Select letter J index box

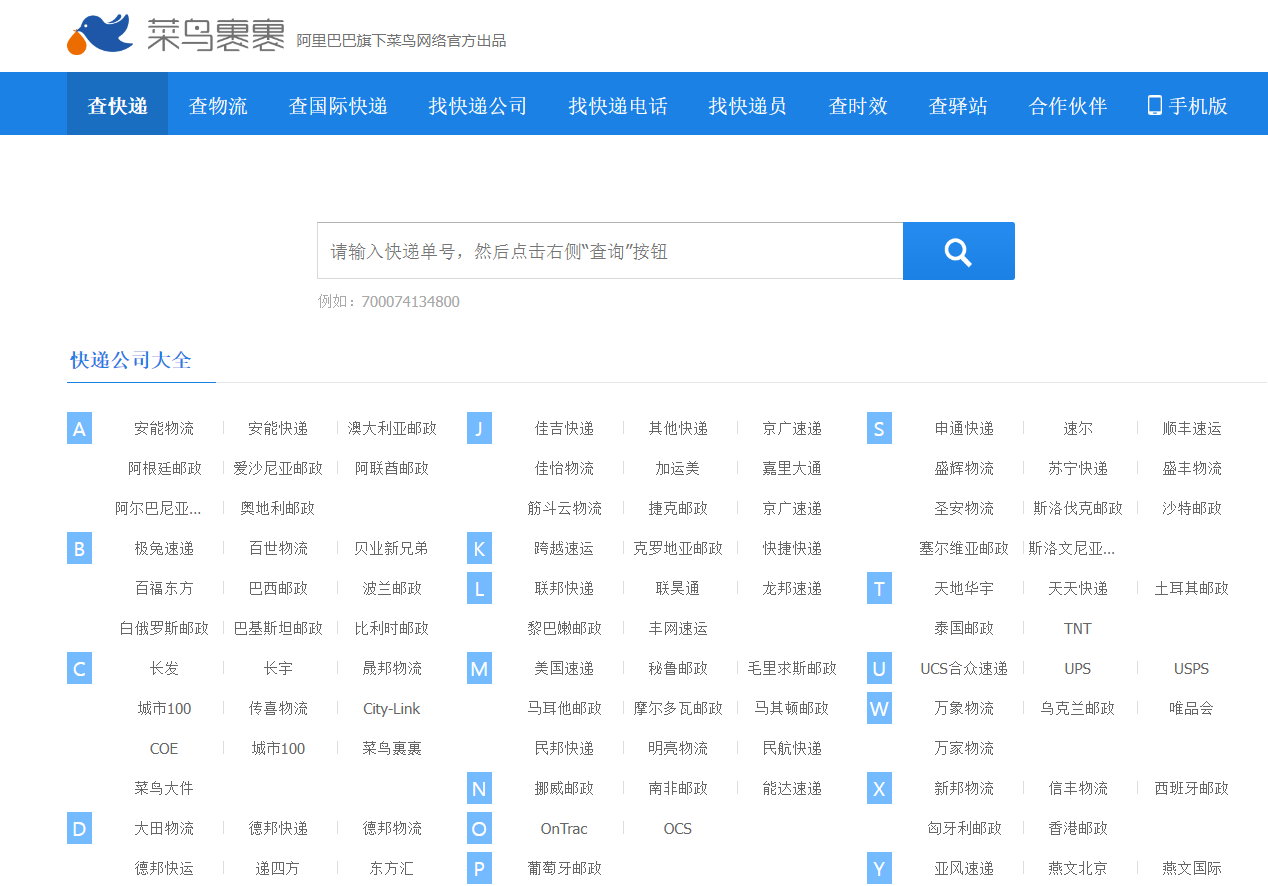click(x=479, y=428)
